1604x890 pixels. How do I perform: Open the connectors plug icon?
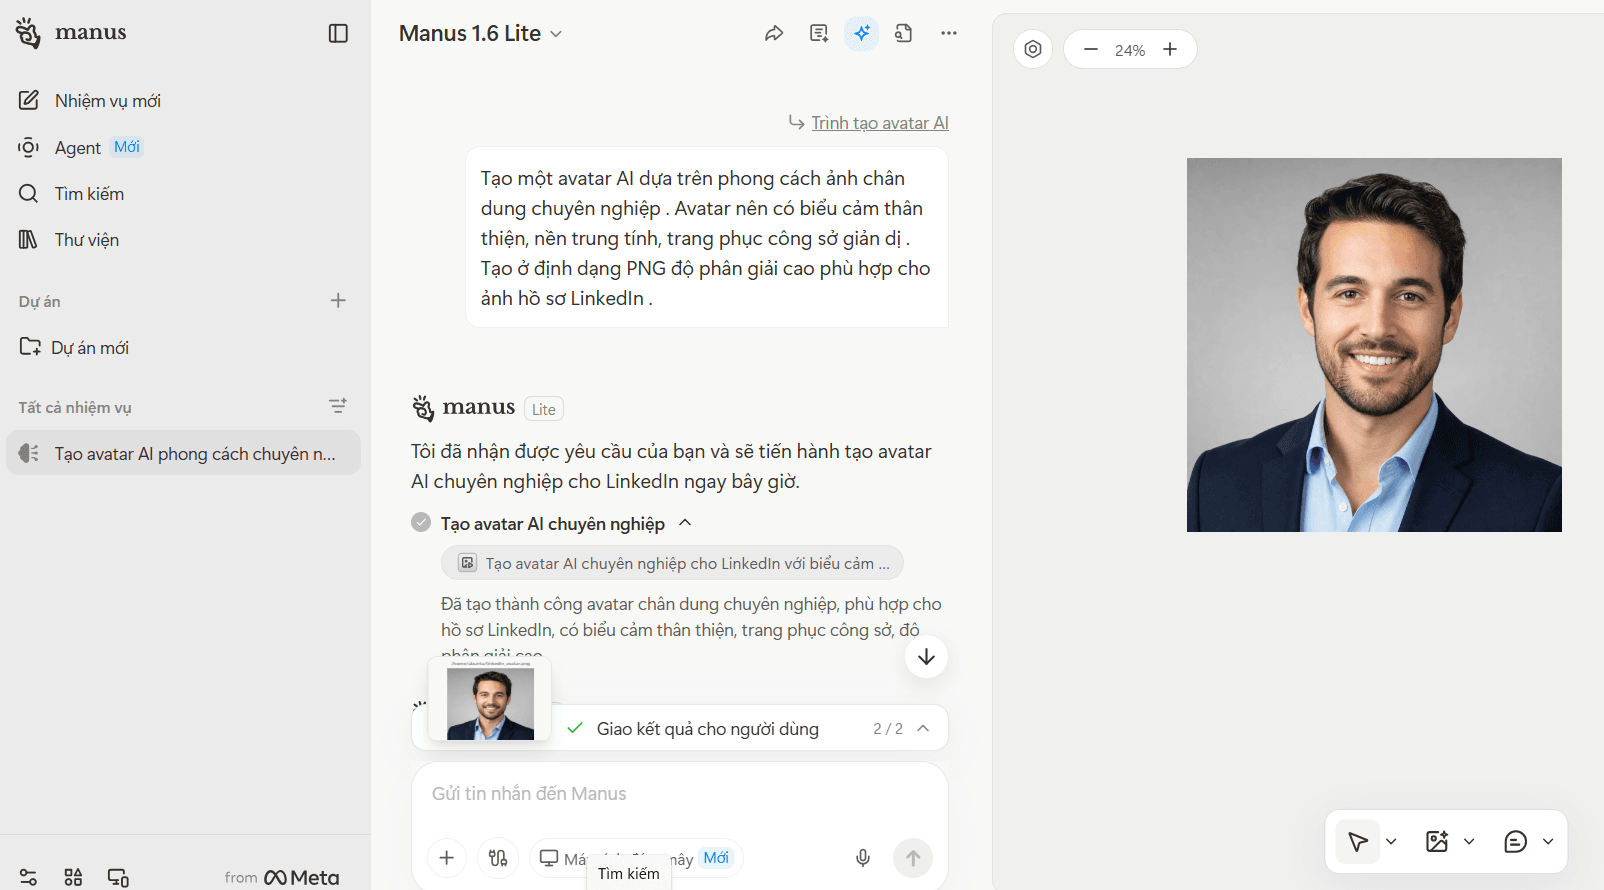click(498, 858)
